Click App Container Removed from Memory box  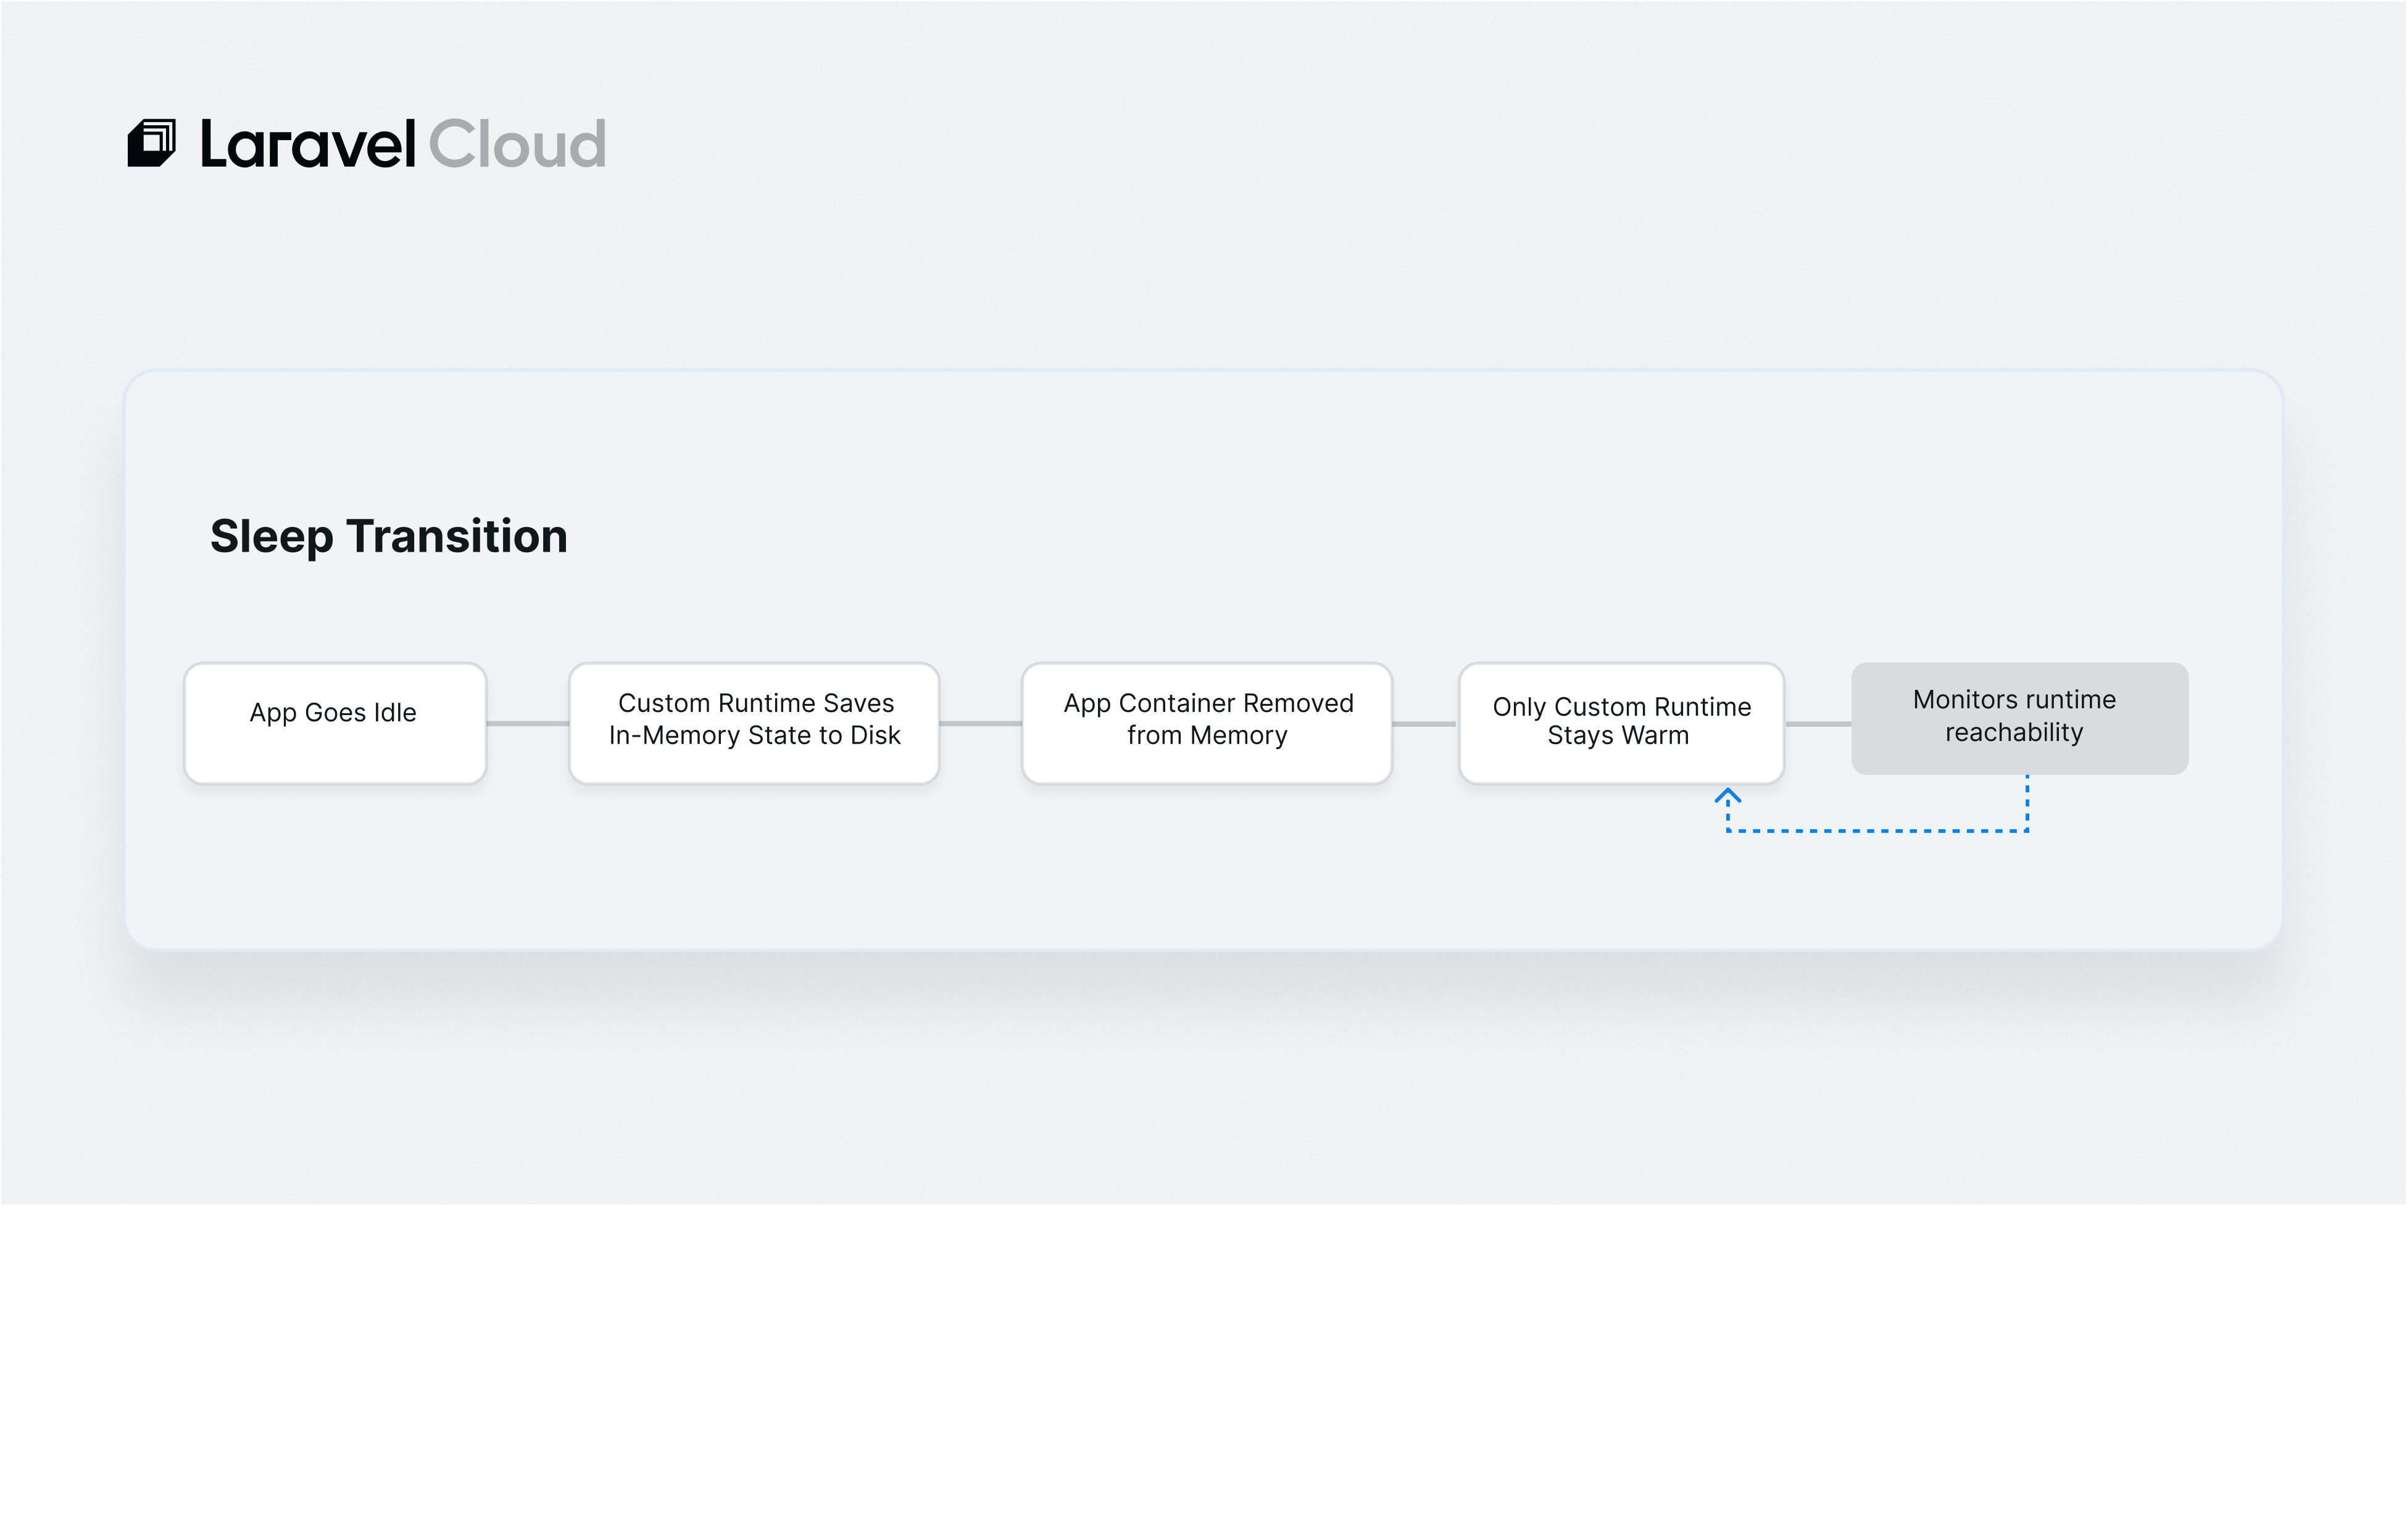click(1207, 723)
